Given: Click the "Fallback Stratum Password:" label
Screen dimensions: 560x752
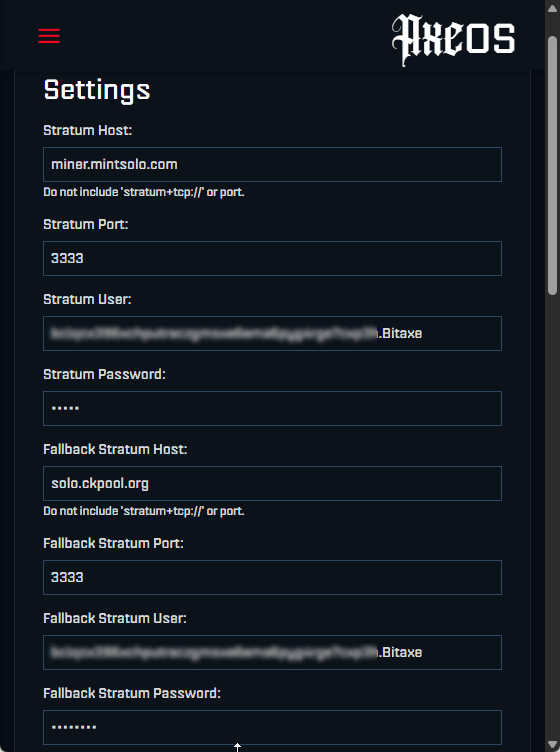Looking at the screenshot, I should [x=132, y=693].
